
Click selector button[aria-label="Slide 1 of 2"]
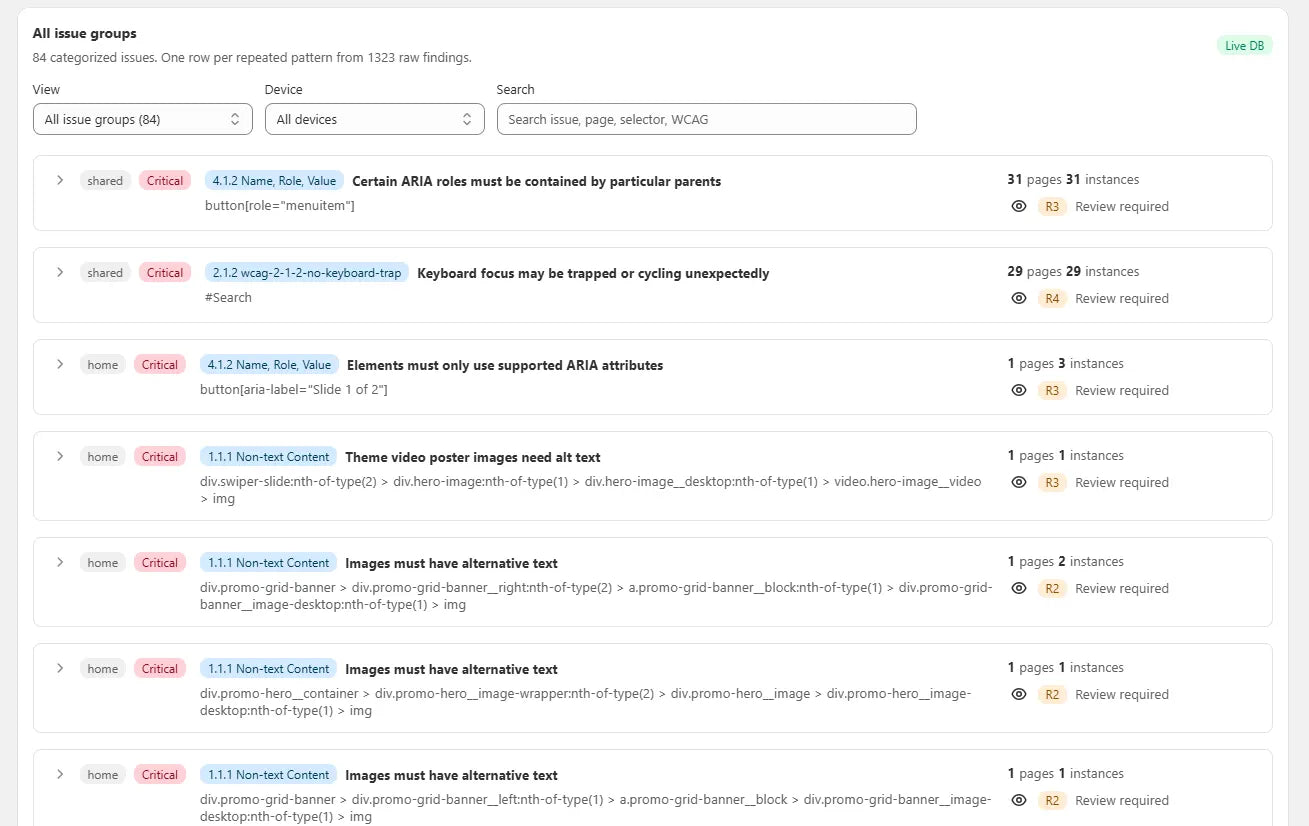click(294, 389)
